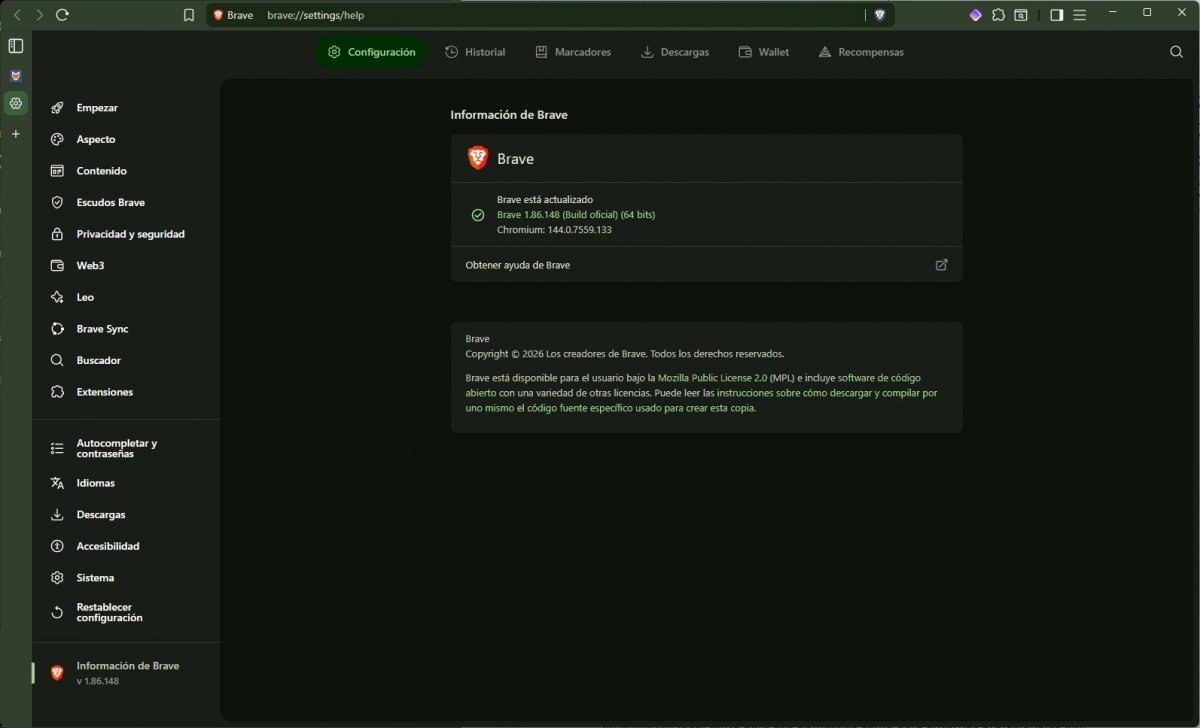
Task: Open the hamburger menu icon
Action: tap(1078, 15)
